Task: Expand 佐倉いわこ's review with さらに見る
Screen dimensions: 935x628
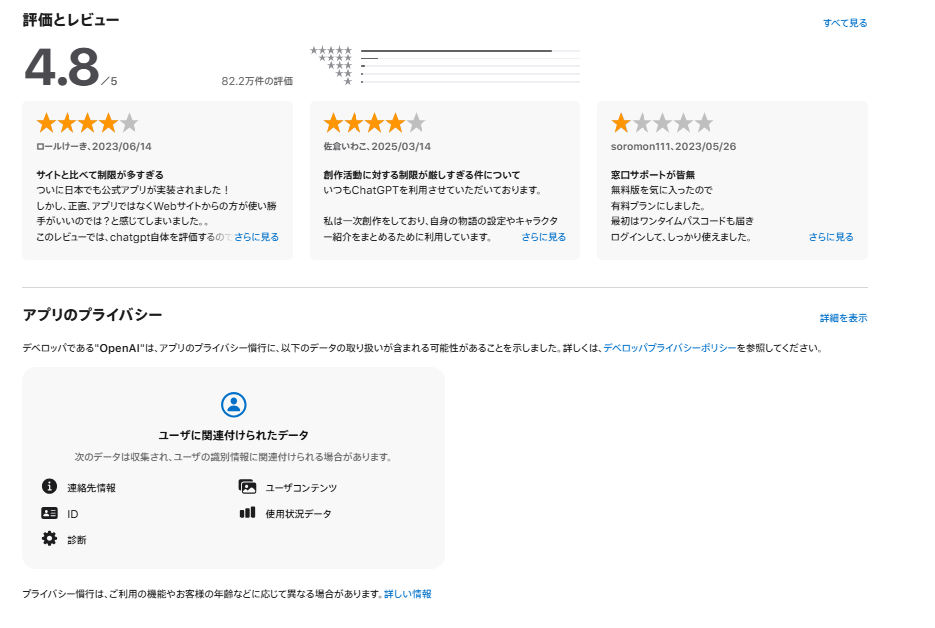Action: pos(544,237)
